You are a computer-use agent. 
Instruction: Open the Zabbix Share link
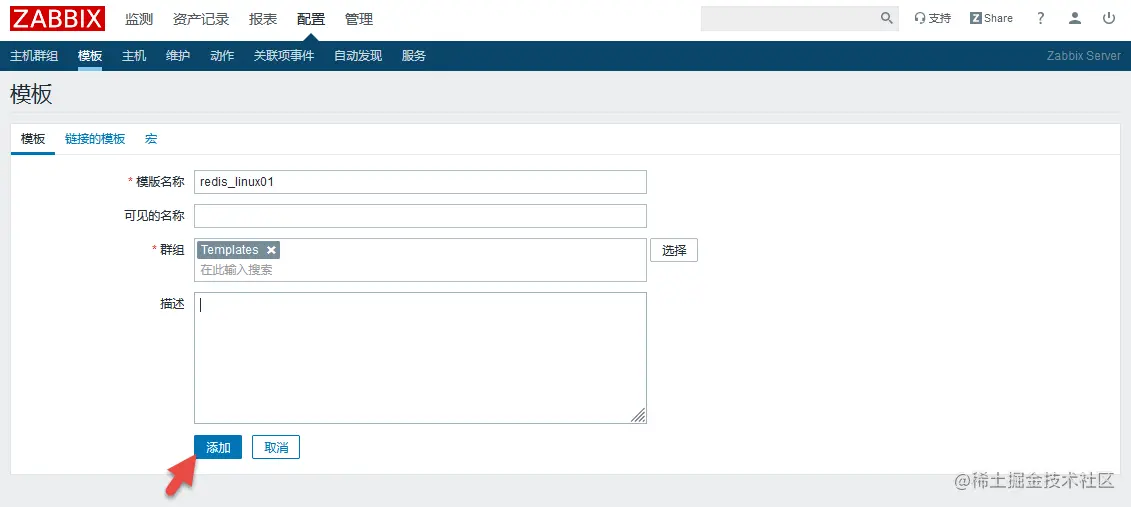991,18
